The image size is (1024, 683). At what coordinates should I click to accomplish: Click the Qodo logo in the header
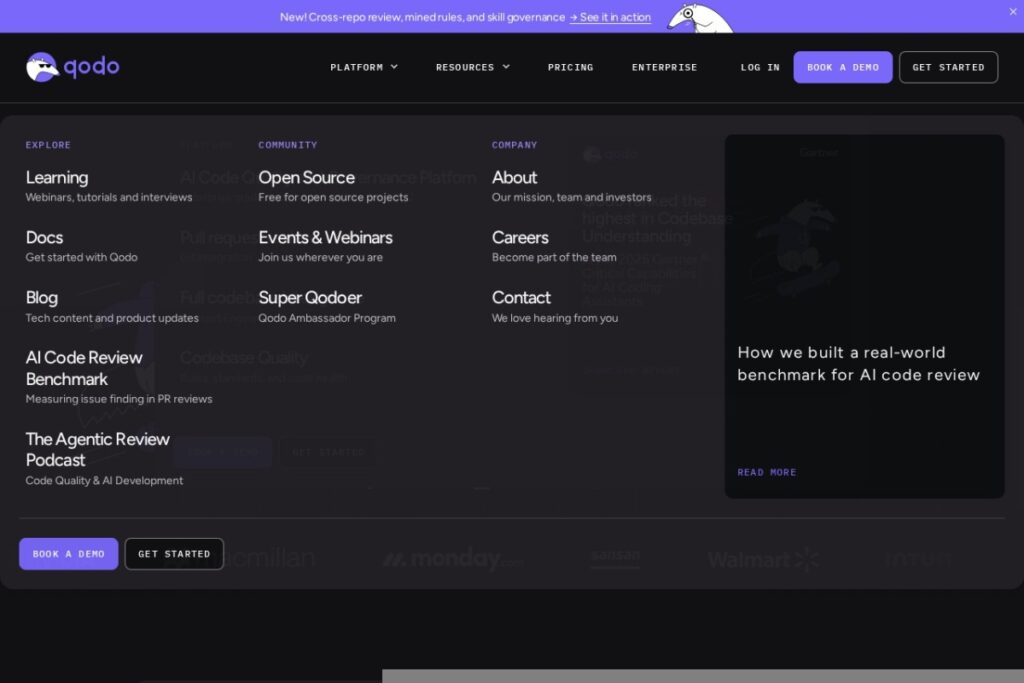pos(72,67)
